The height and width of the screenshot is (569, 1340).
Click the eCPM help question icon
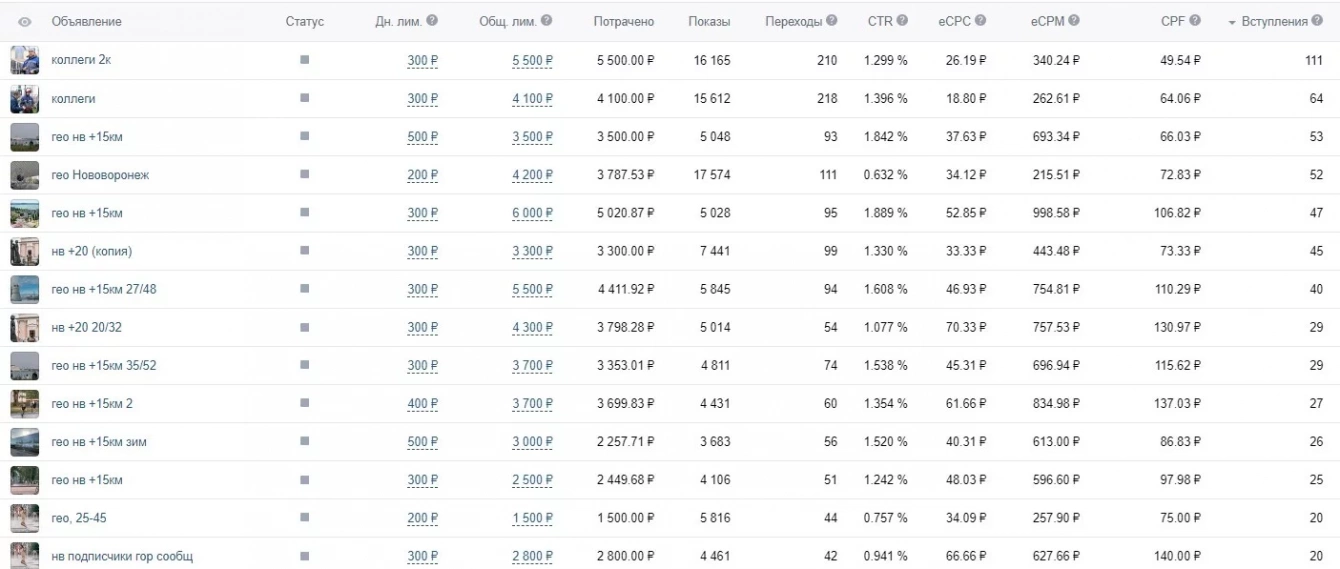click(1075, 21)
